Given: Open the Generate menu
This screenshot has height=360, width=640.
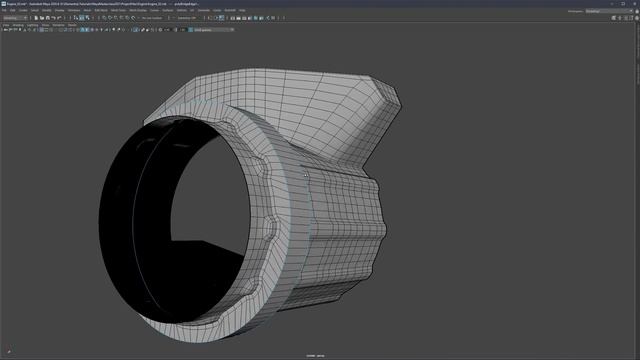Looking at the screenshot, I should pyautogui.click(x=203, y=10).
